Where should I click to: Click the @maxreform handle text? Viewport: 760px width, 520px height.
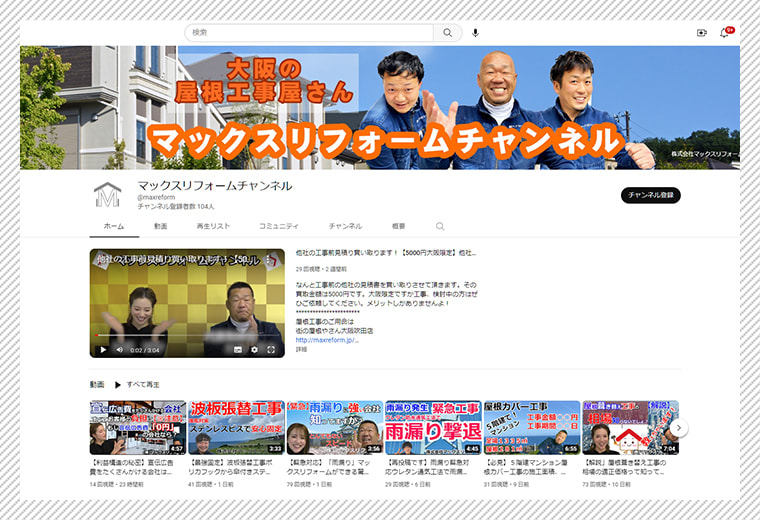click(x=156, y=197)
